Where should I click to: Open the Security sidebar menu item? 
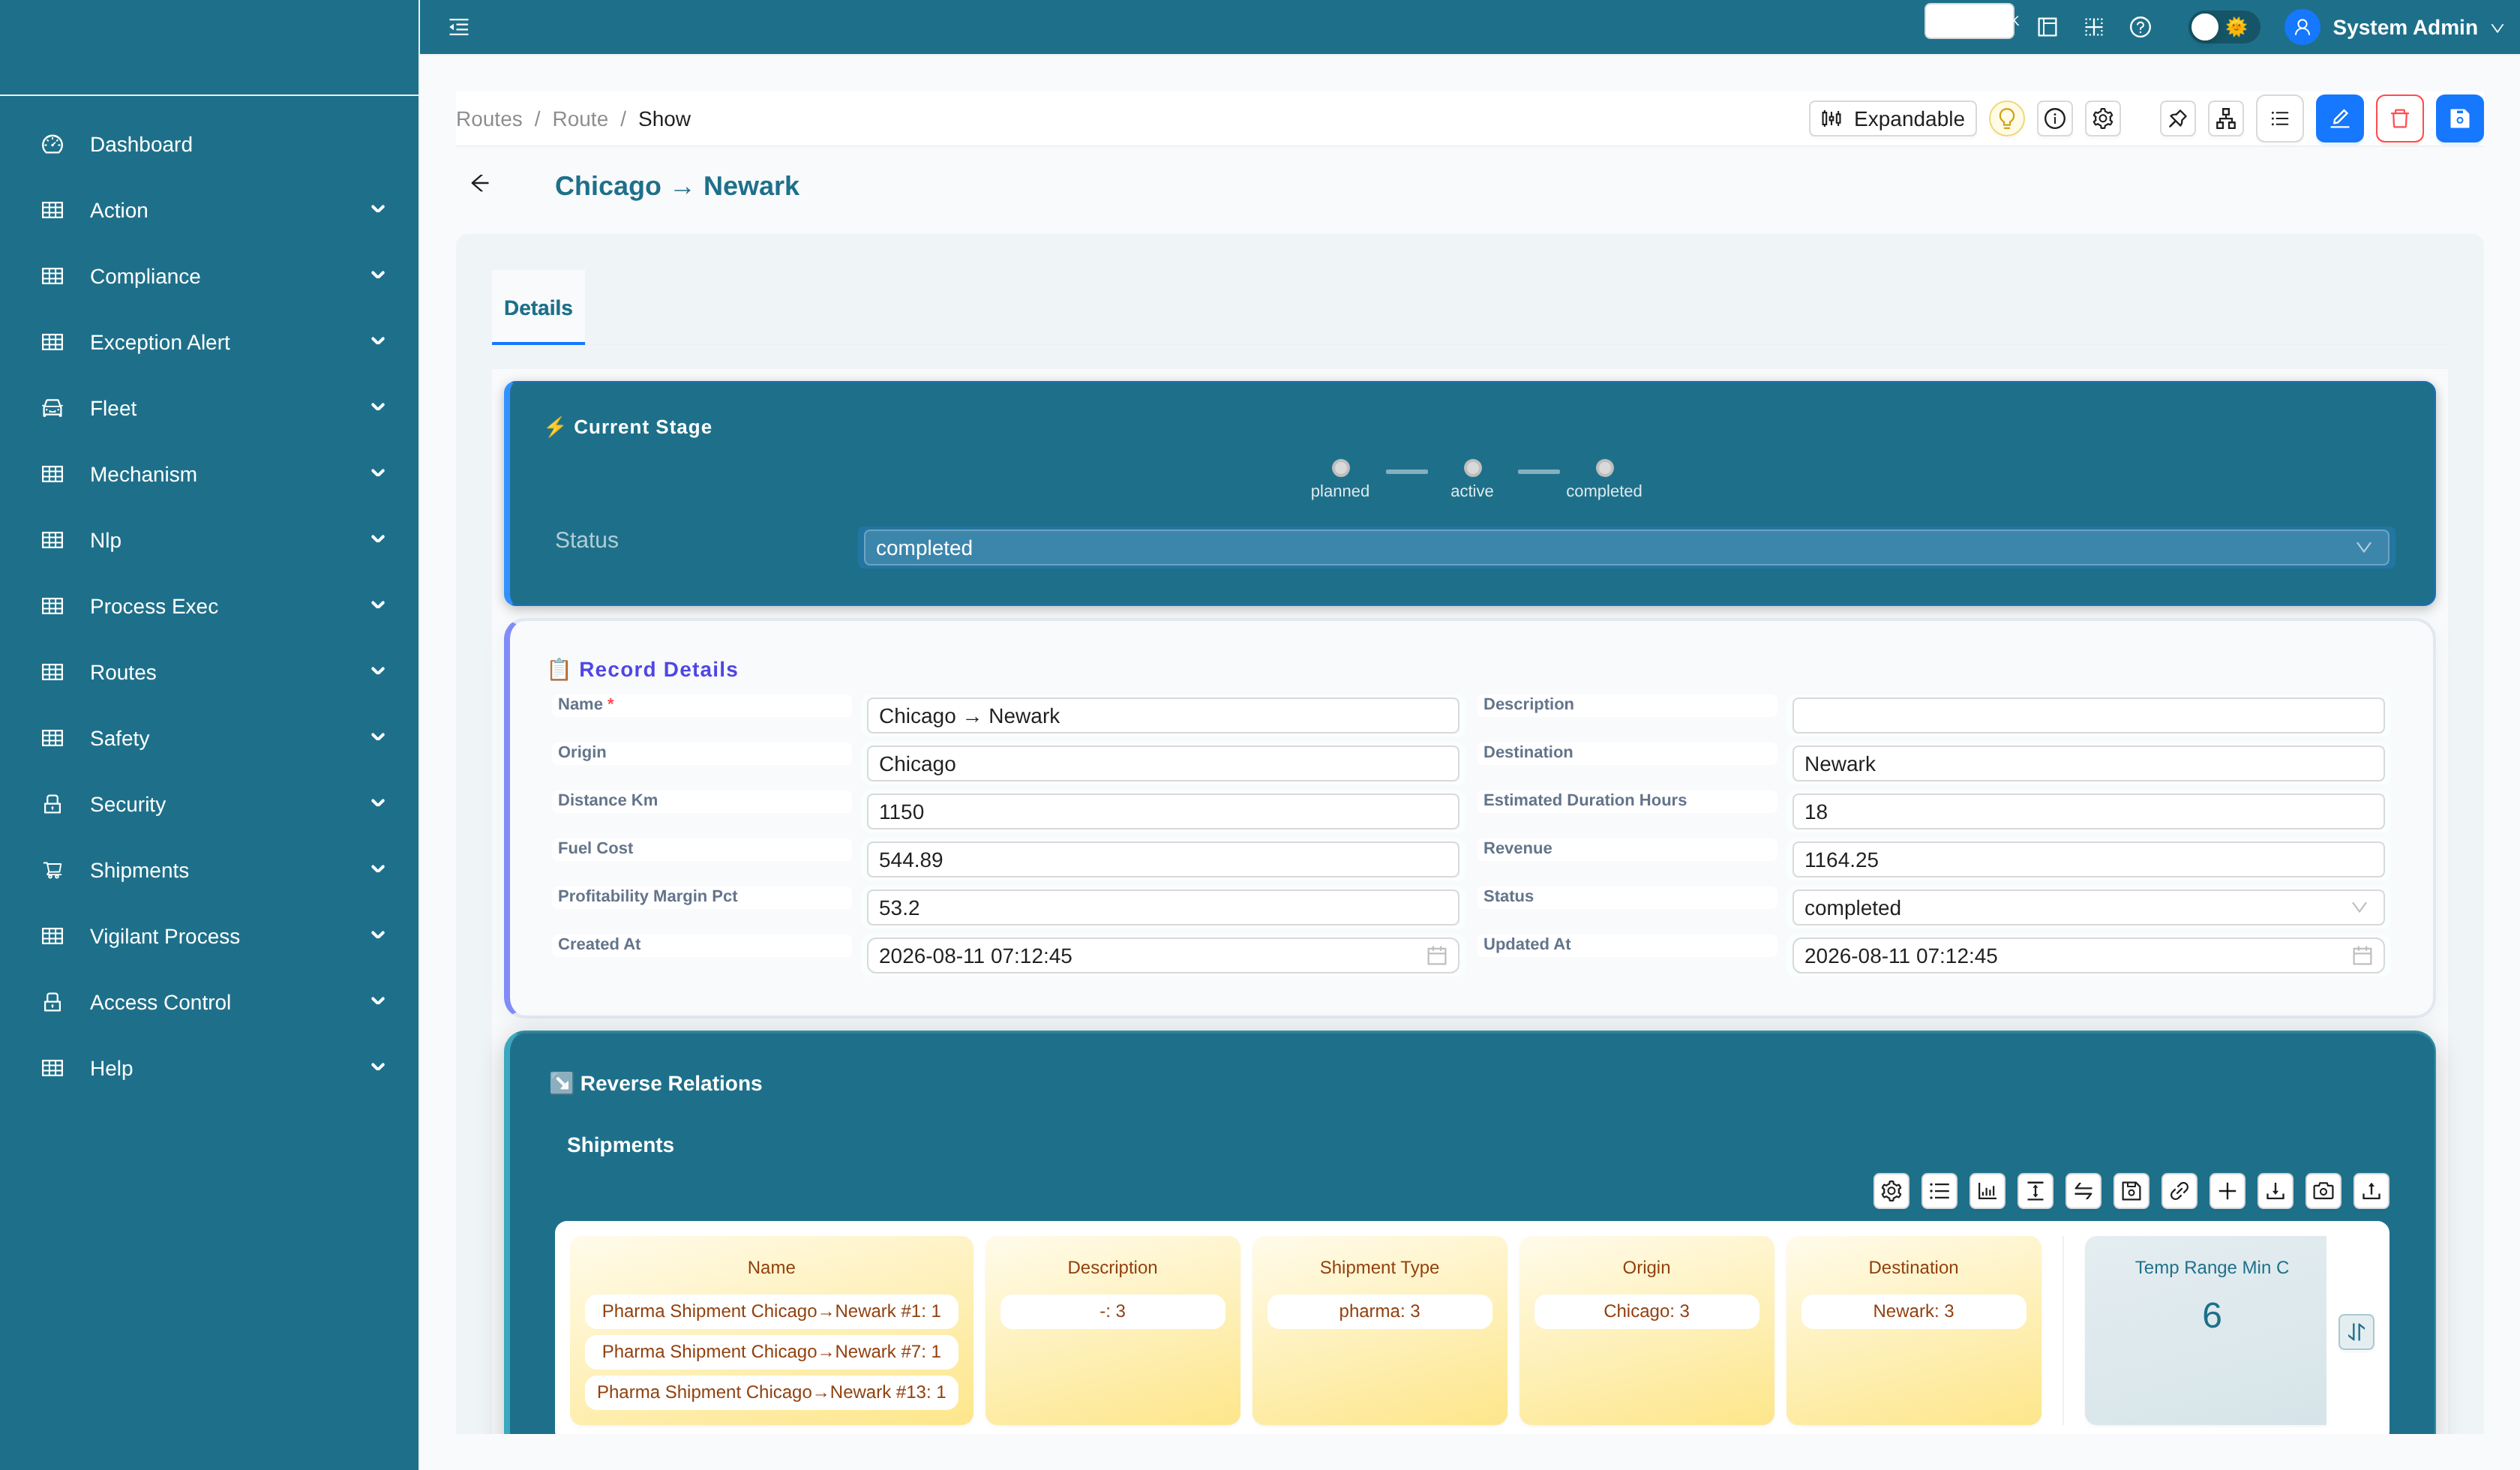click(209, 804)
